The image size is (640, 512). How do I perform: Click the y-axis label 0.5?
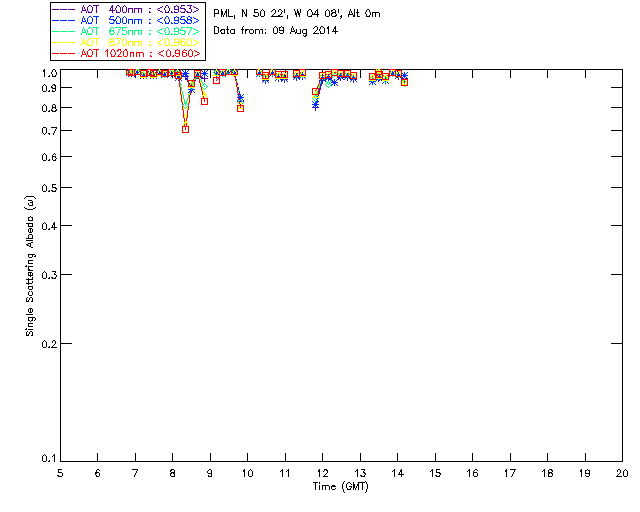tap(49, 188)
